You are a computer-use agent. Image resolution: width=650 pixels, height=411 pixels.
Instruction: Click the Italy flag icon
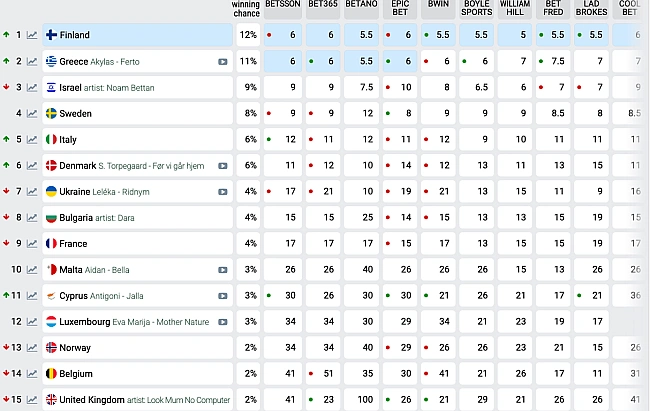pyautogui.click(x=51, y=139)
